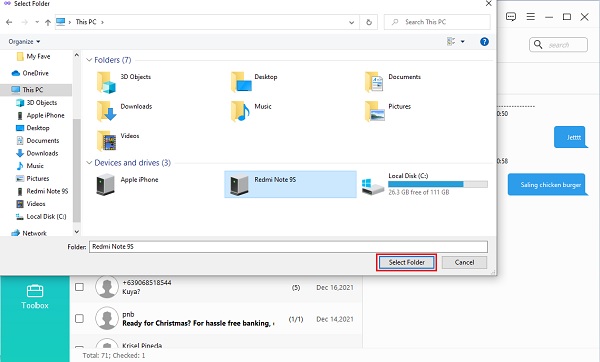
Task: Go up one folder level
Action: coord(48,22)
